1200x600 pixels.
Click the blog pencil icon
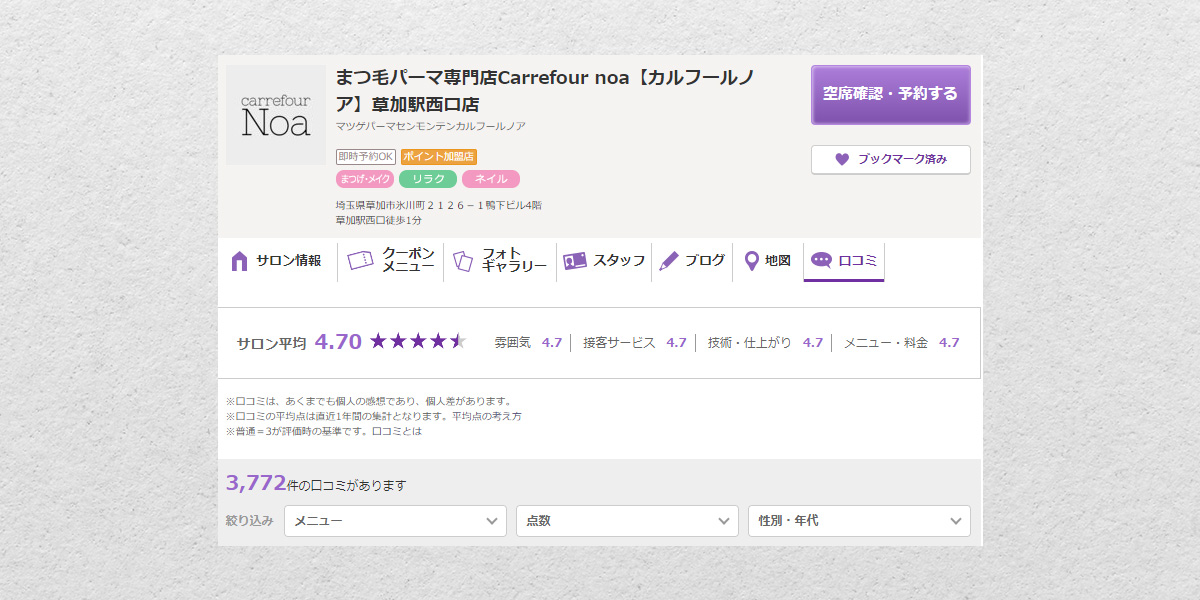tap(669, 261)
